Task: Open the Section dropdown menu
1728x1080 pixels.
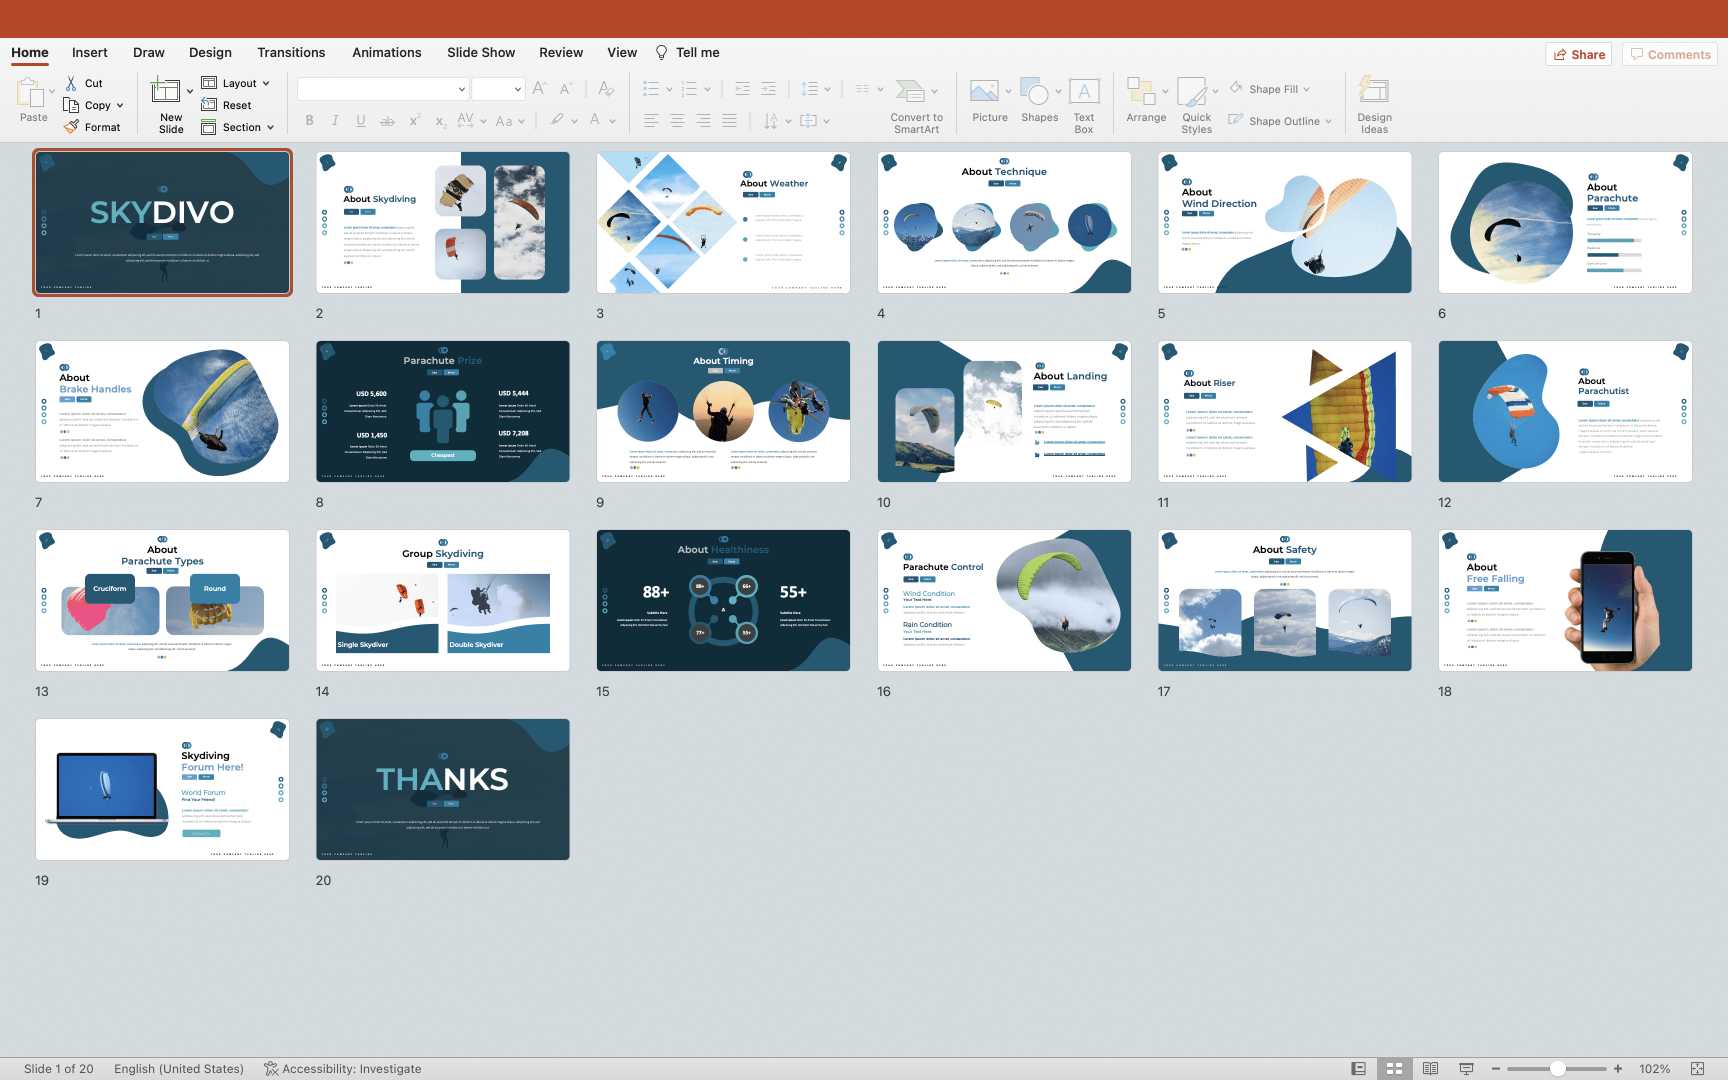Action: click(270, 128)
